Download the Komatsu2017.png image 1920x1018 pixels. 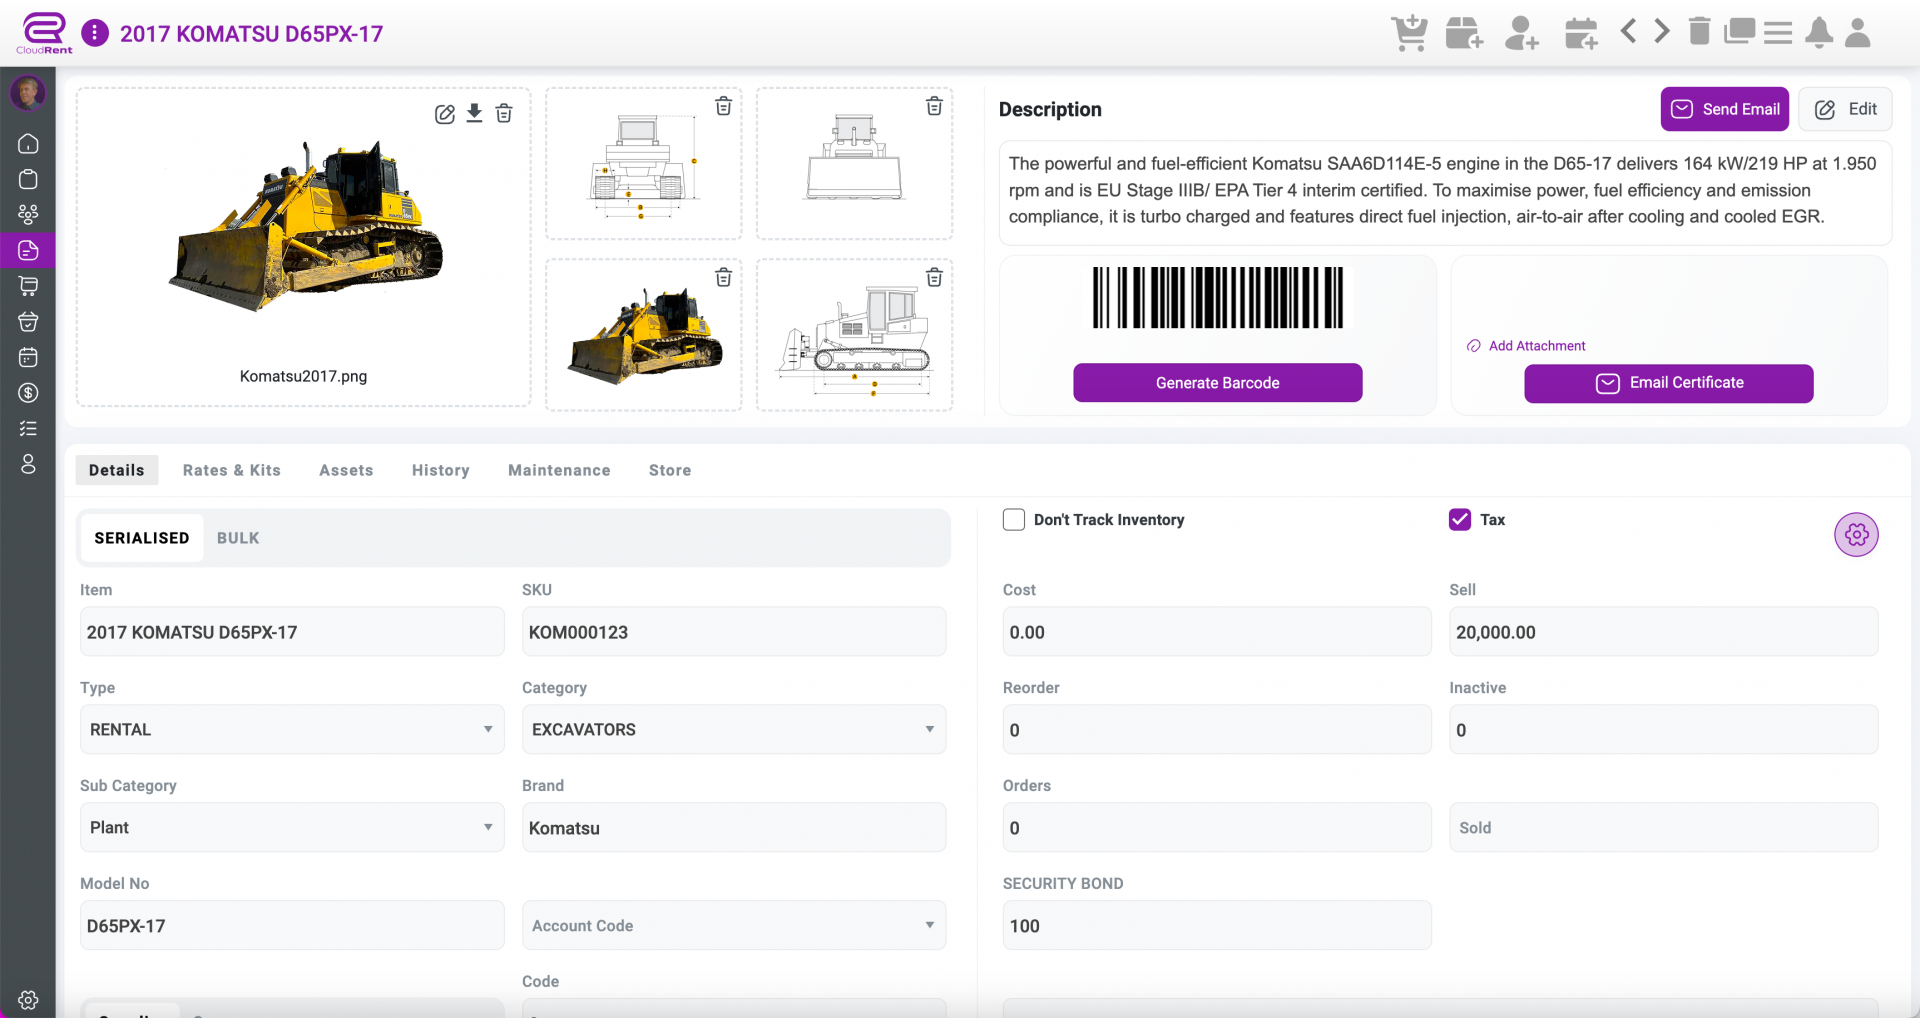pos(475,113)
